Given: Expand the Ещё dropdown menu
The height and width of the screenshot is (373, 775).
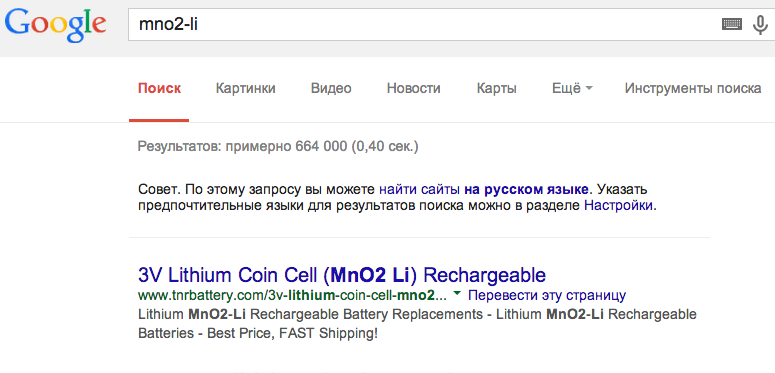Looking at the screenshot, I should tap(572, 88).
